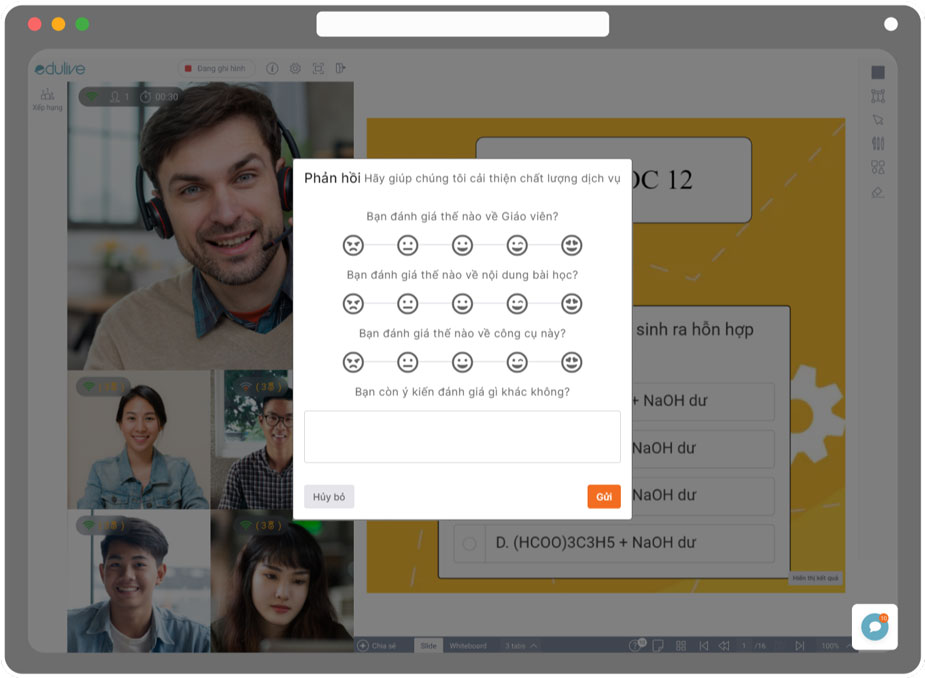Open the settings gear in the top toolbar
The height and width of the screenshot is (678, 925).
[295, 68]
